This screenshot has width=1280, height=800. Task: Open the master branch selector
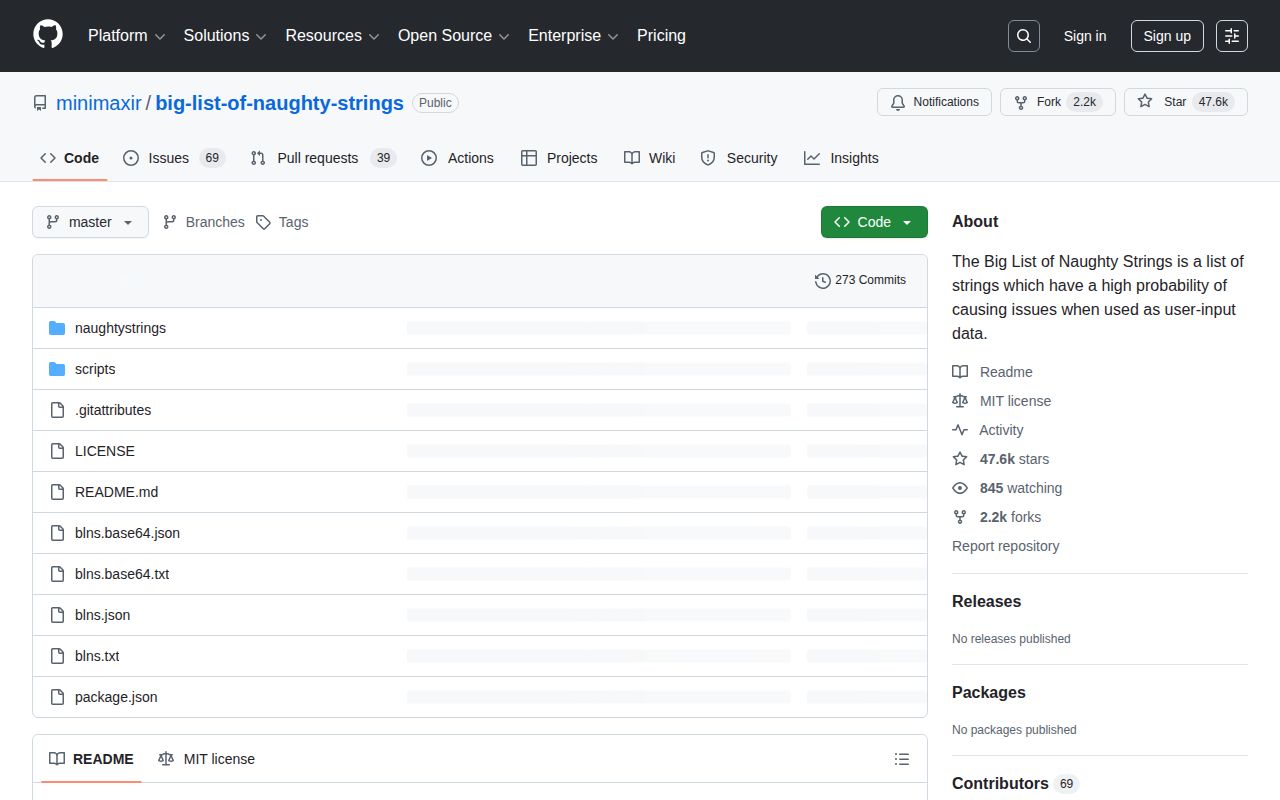(90, 222)
